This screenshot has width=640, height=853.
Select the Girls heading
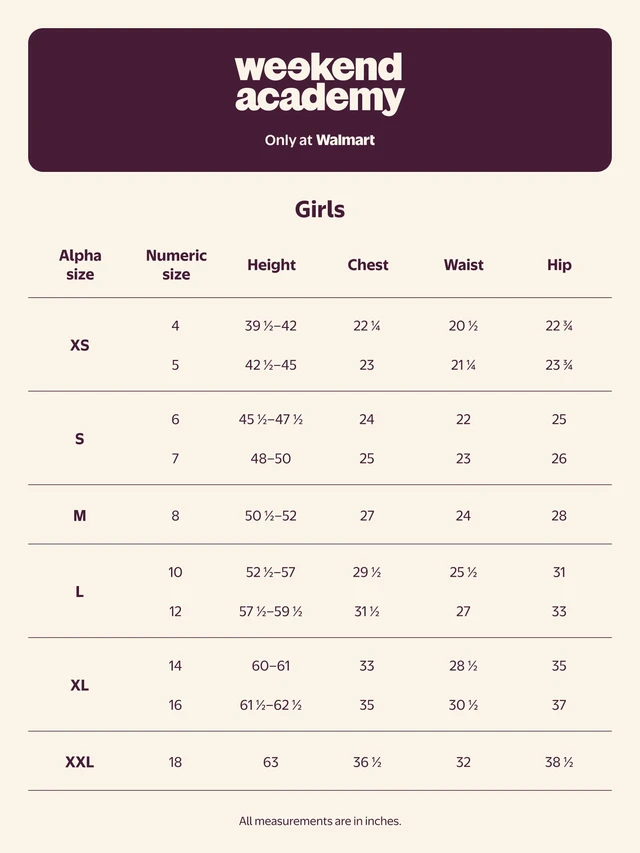click(x=319, y=209)
